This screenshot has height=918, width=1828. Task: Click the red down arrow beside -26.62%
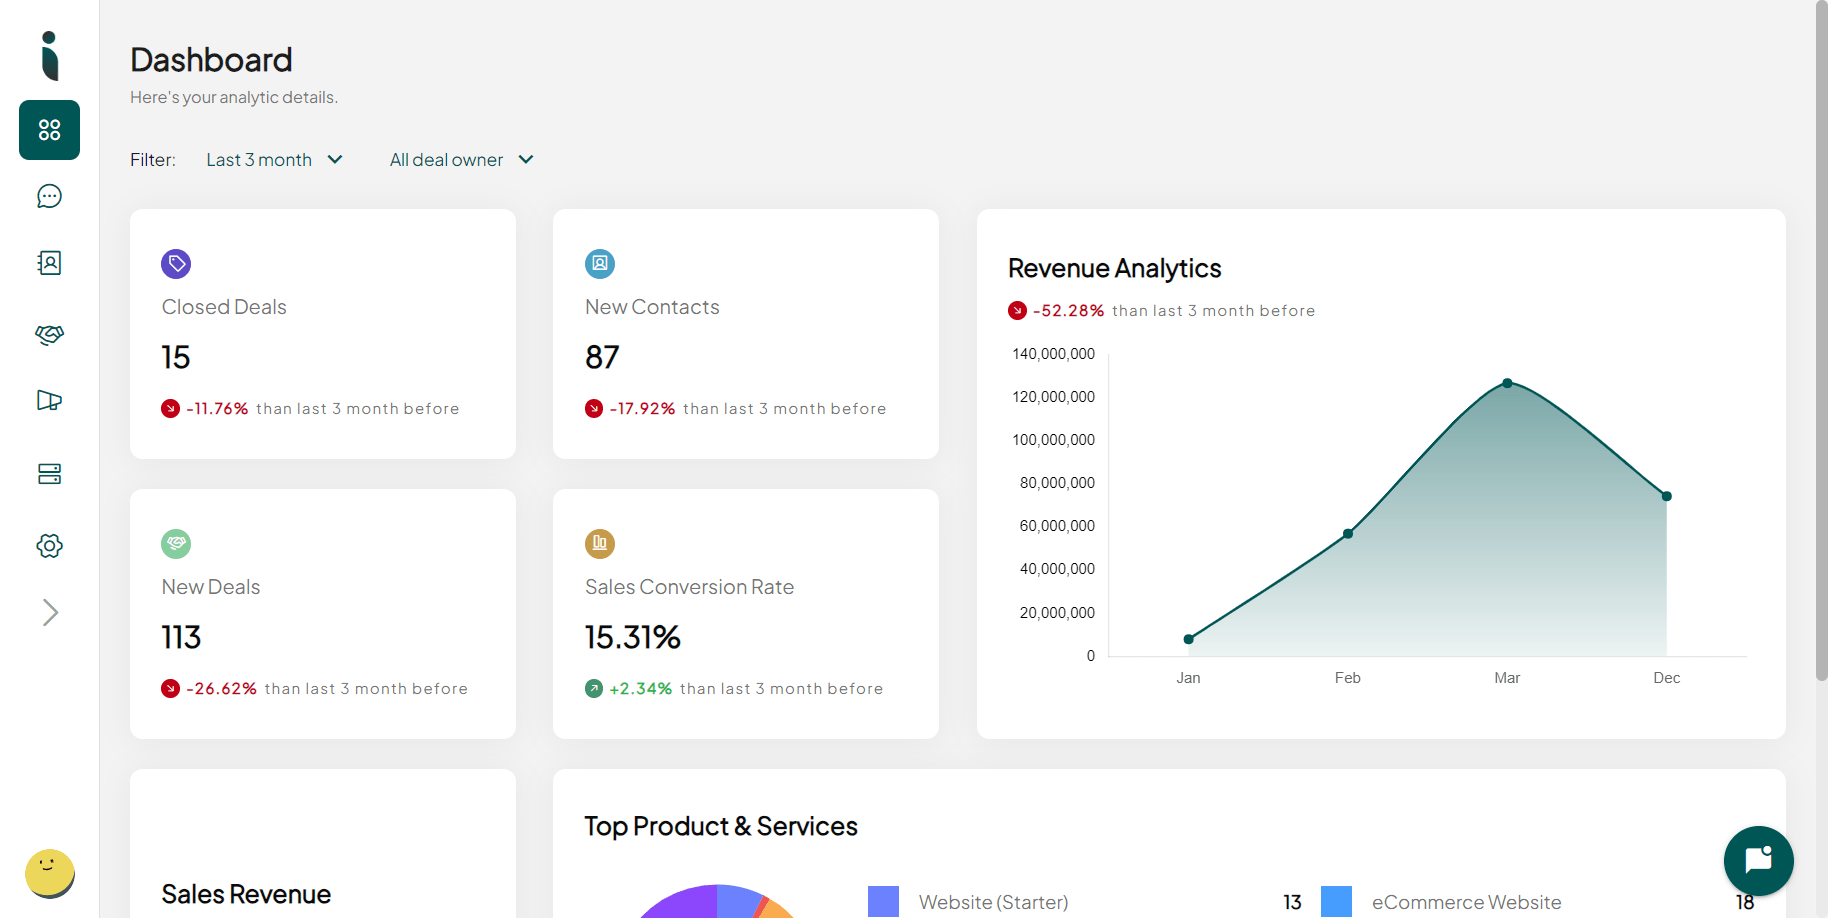click(x=170, y=688)
